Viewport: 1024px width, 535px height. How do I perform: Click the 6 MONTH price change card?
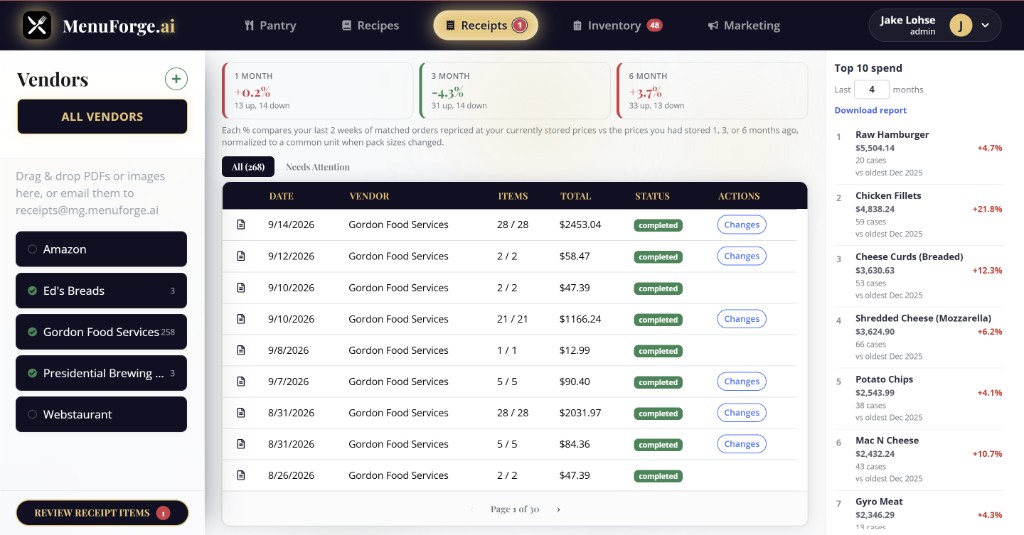712,91
